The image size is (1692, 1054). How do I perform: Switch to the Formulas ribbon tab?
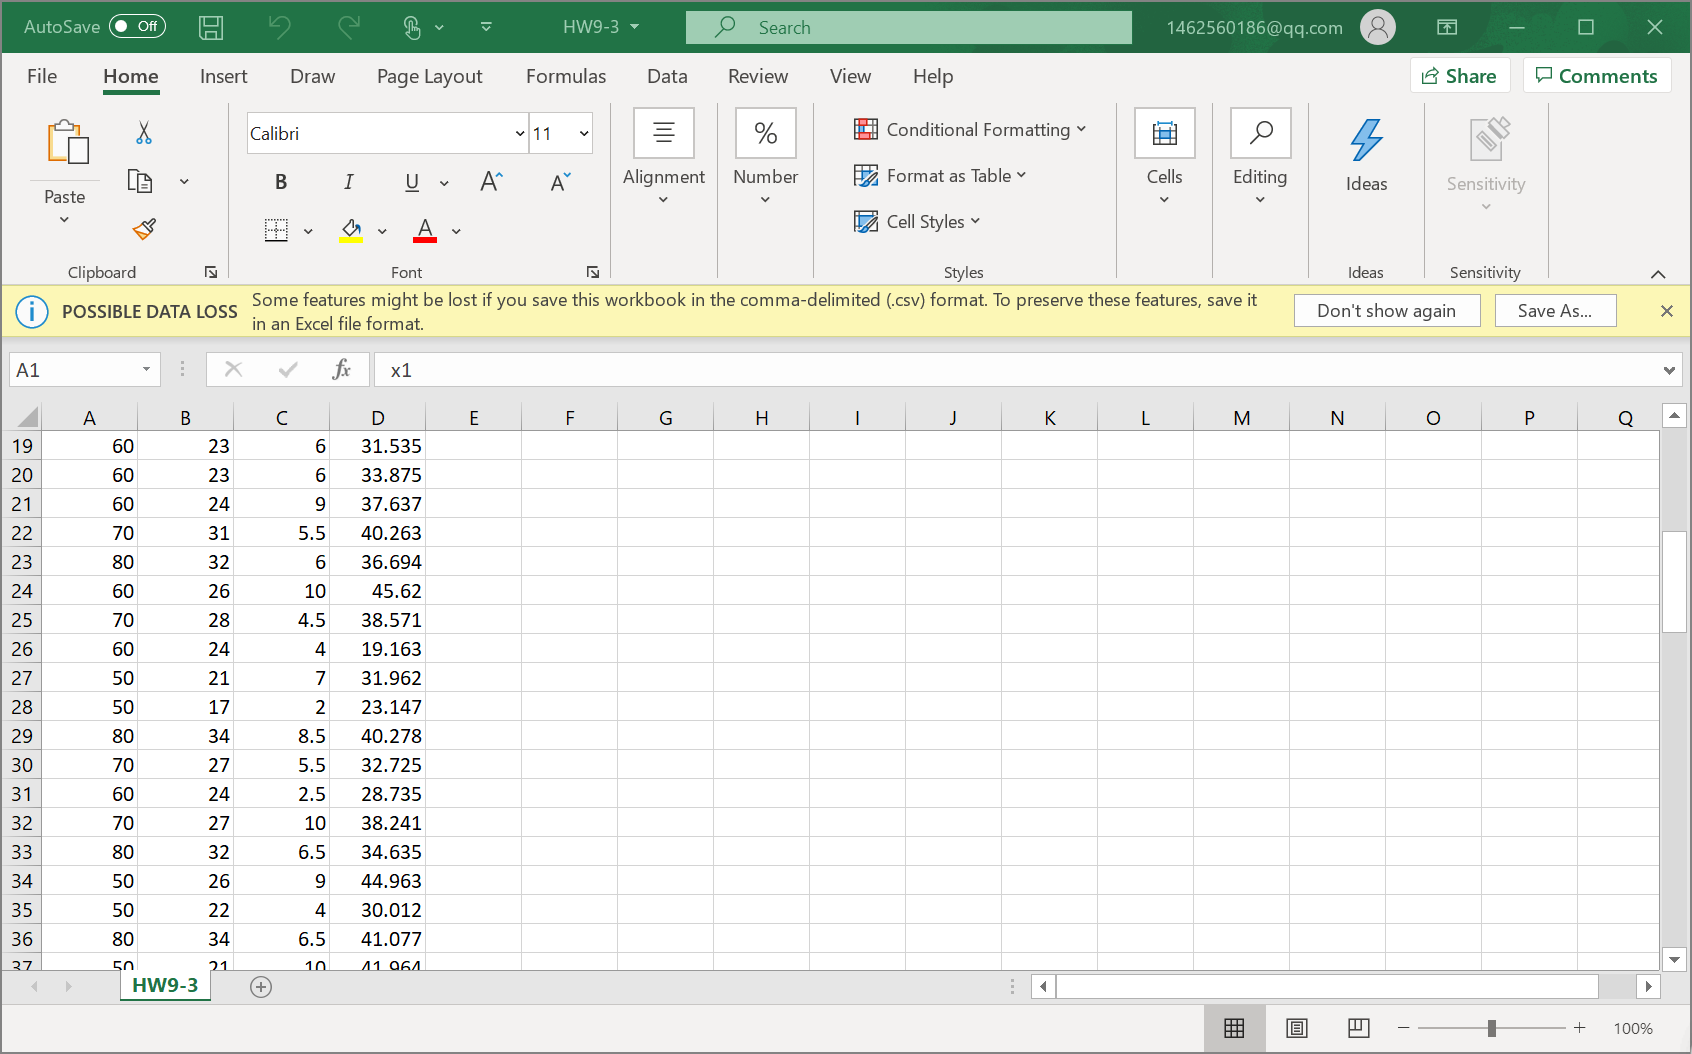565,76
